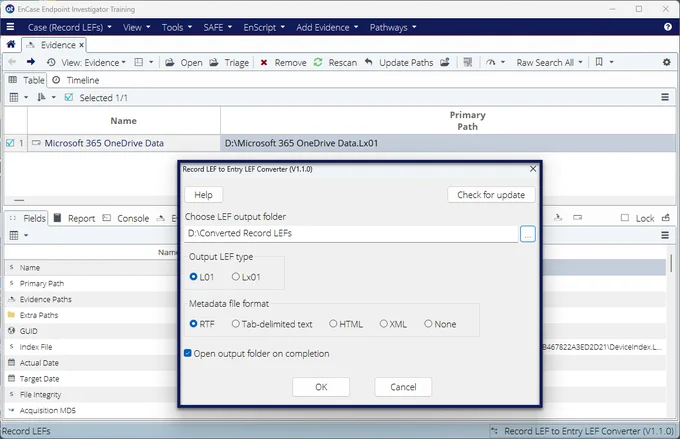Click the Help button in converter dialog
The image size is (680, 439).
click(x=203, y=195)
